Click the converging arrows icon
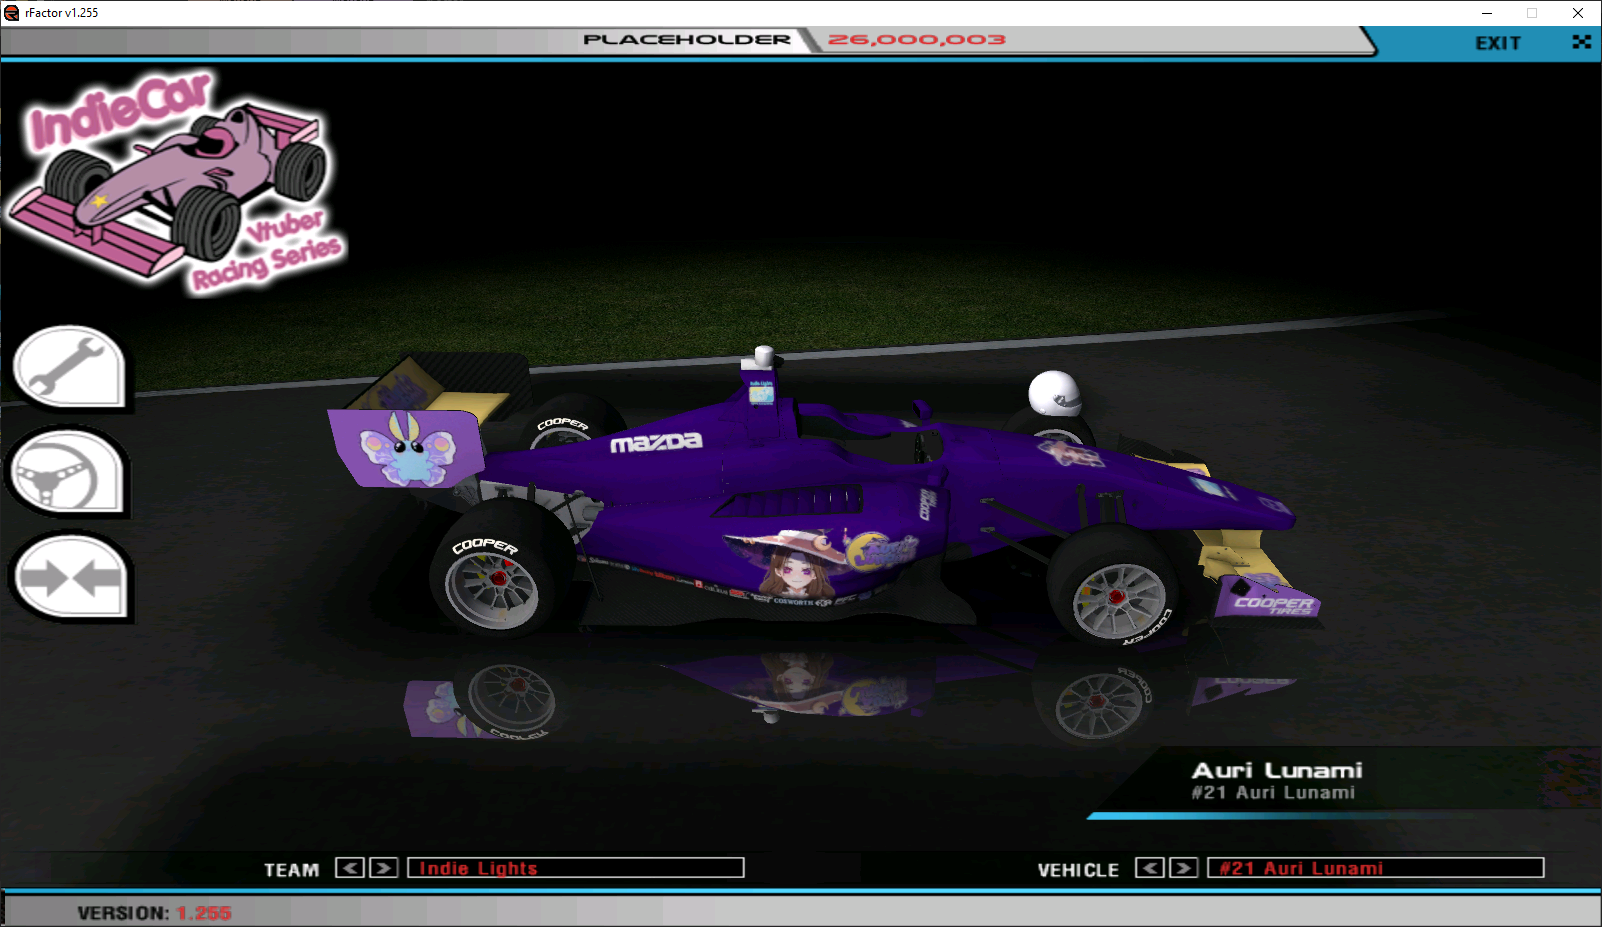 point(70,578)
